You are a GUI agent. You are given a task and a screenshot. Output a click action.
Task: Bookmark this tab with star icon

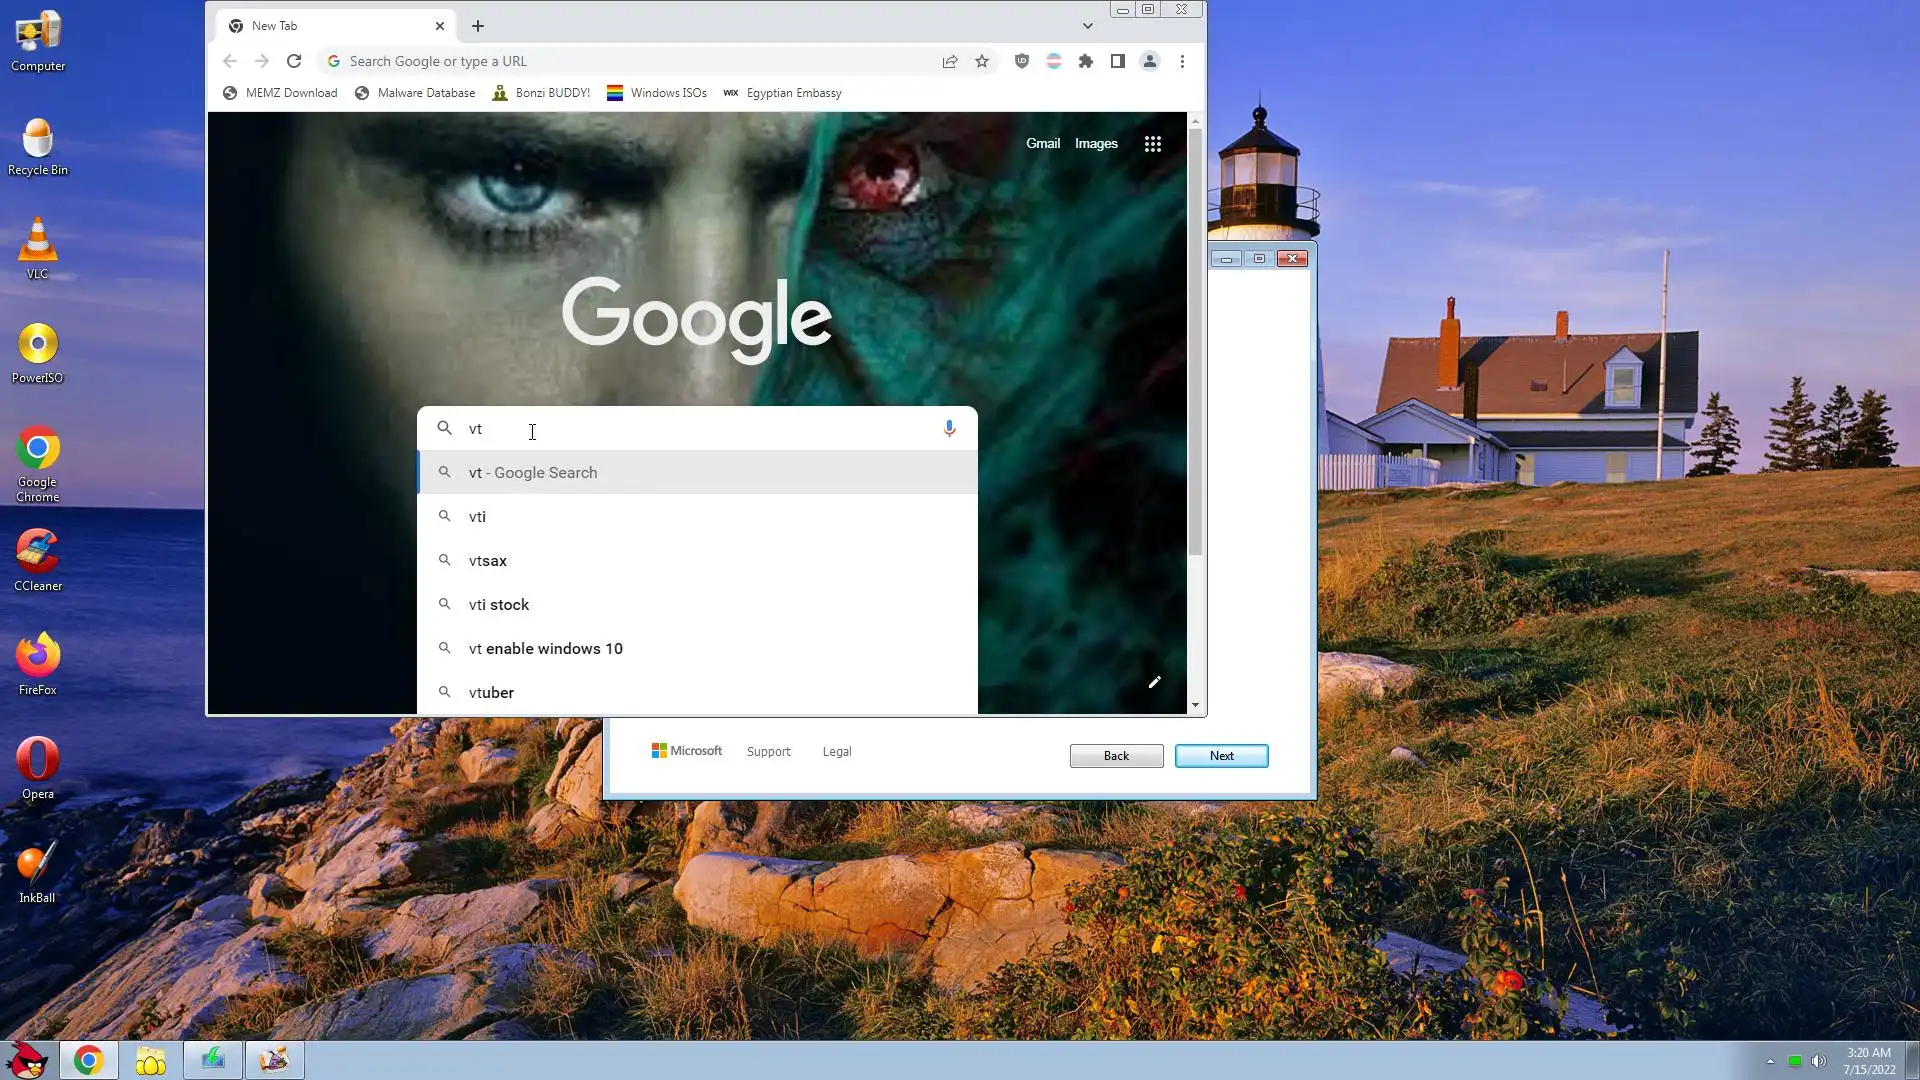[x=982, y=61]
